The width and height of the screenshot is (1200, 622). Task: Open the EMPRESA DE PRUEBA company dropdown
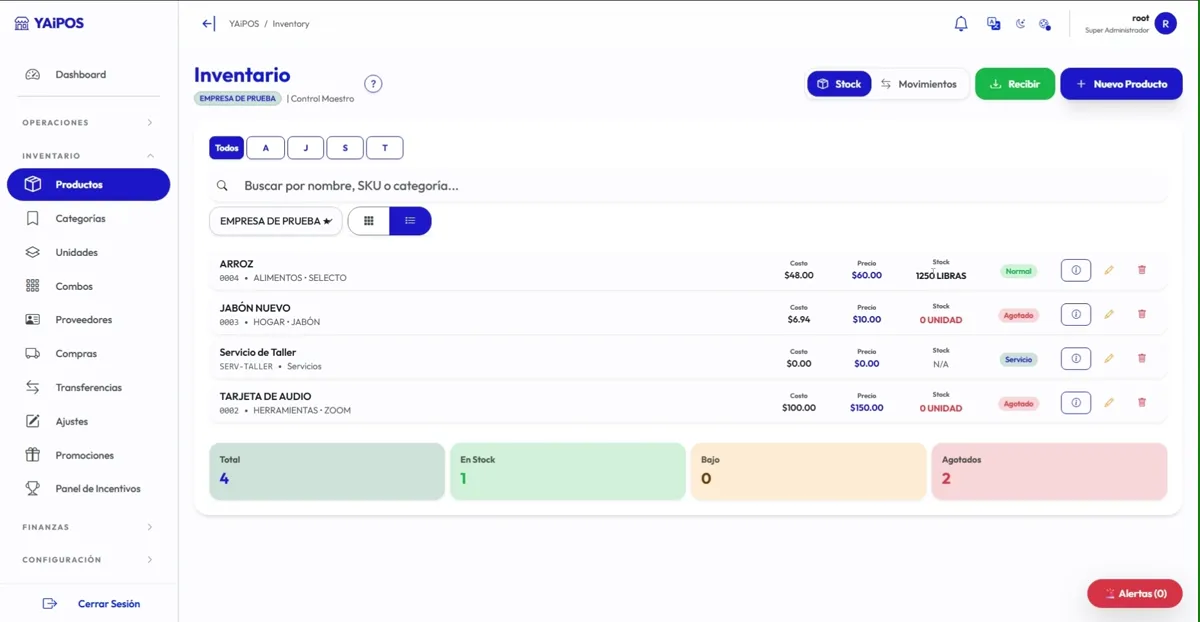[x=276, y=221]
